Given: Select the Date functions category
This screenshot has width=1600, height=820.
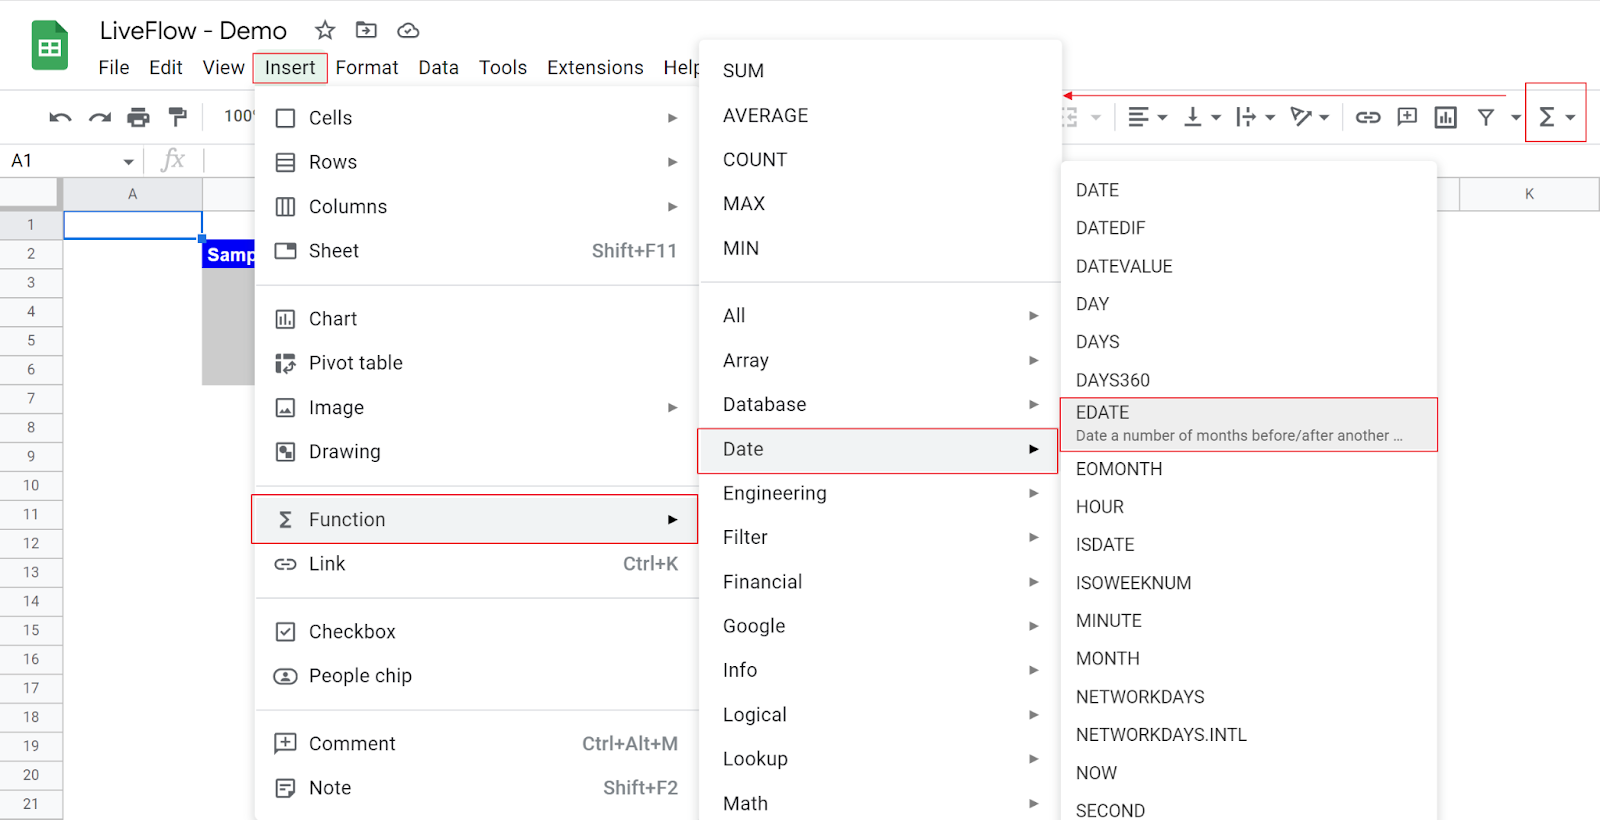Looking at the screenshot, I should (878, 450).
